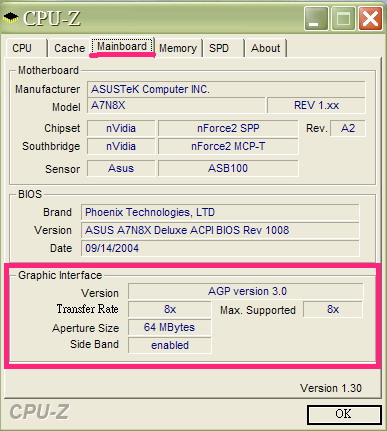Select the BIOS version ASUS A7N8X Deluxe field
387x431 pixels.
point(220,230)
